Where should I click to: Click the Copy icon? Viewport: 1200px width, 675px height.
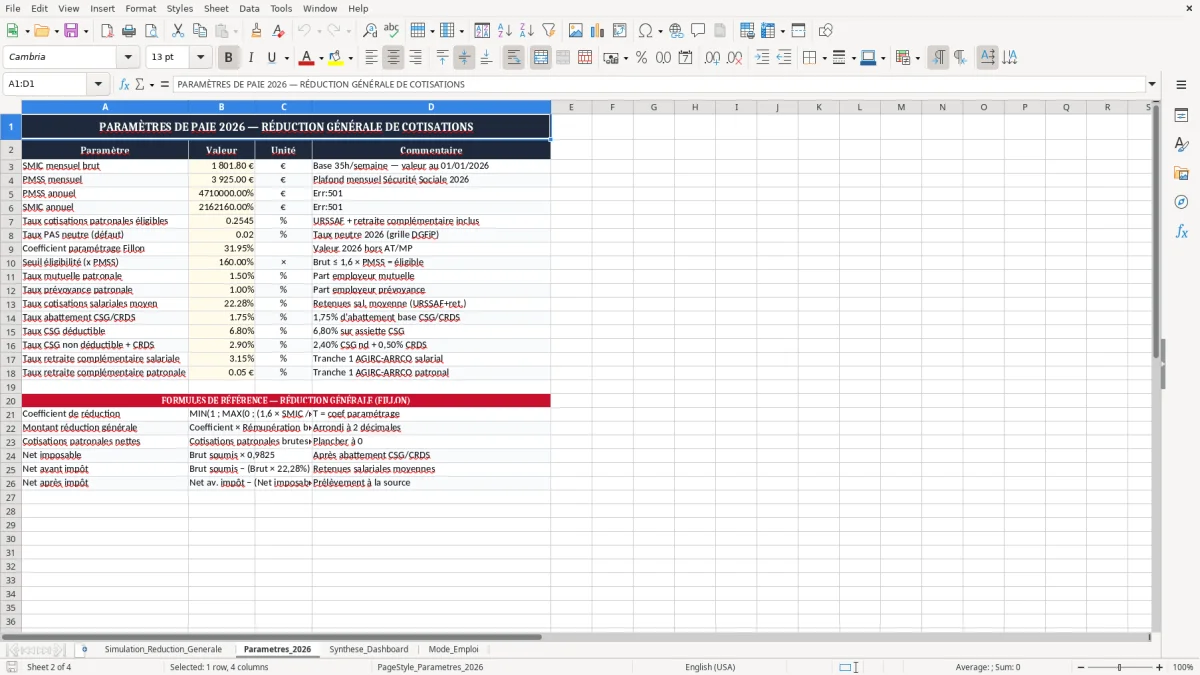[x=198, y=31]
